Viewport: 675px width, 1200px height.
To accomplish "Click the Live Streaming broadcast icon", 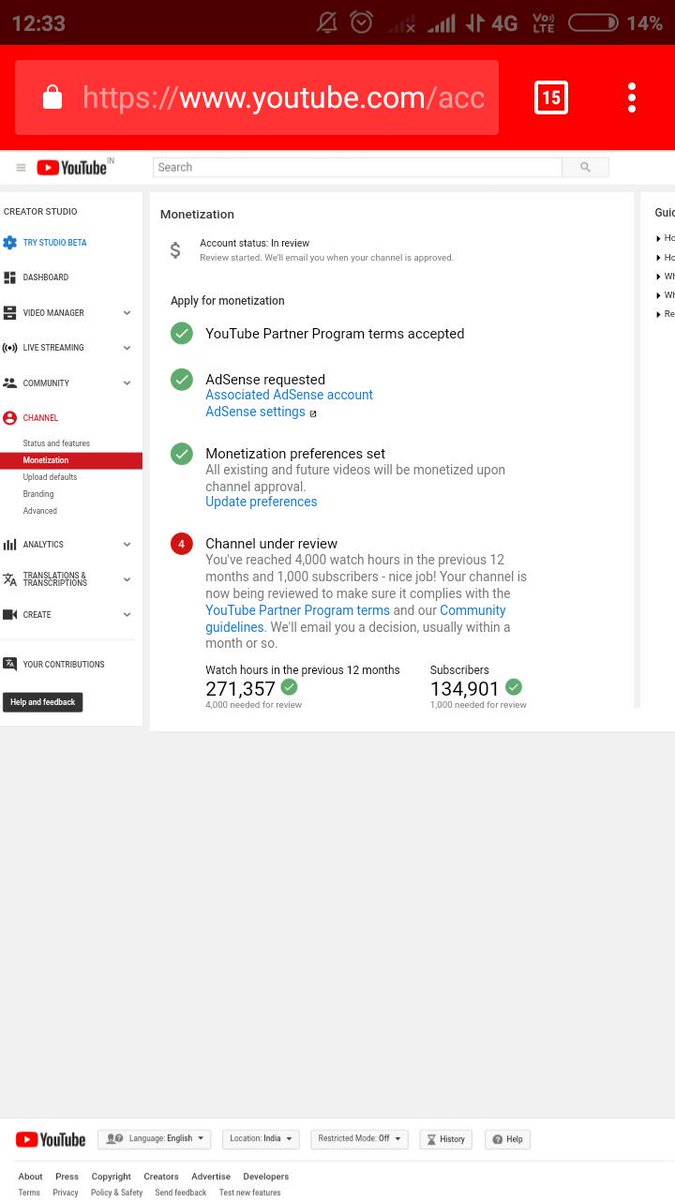I will tap(10, 348).
